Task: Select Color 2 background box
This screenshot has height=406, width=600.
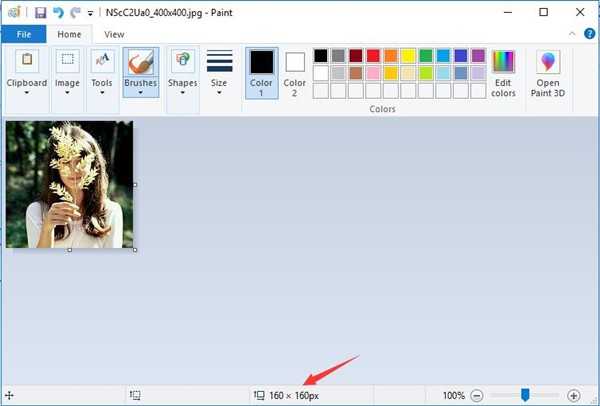Action: [x=294, y=72]
